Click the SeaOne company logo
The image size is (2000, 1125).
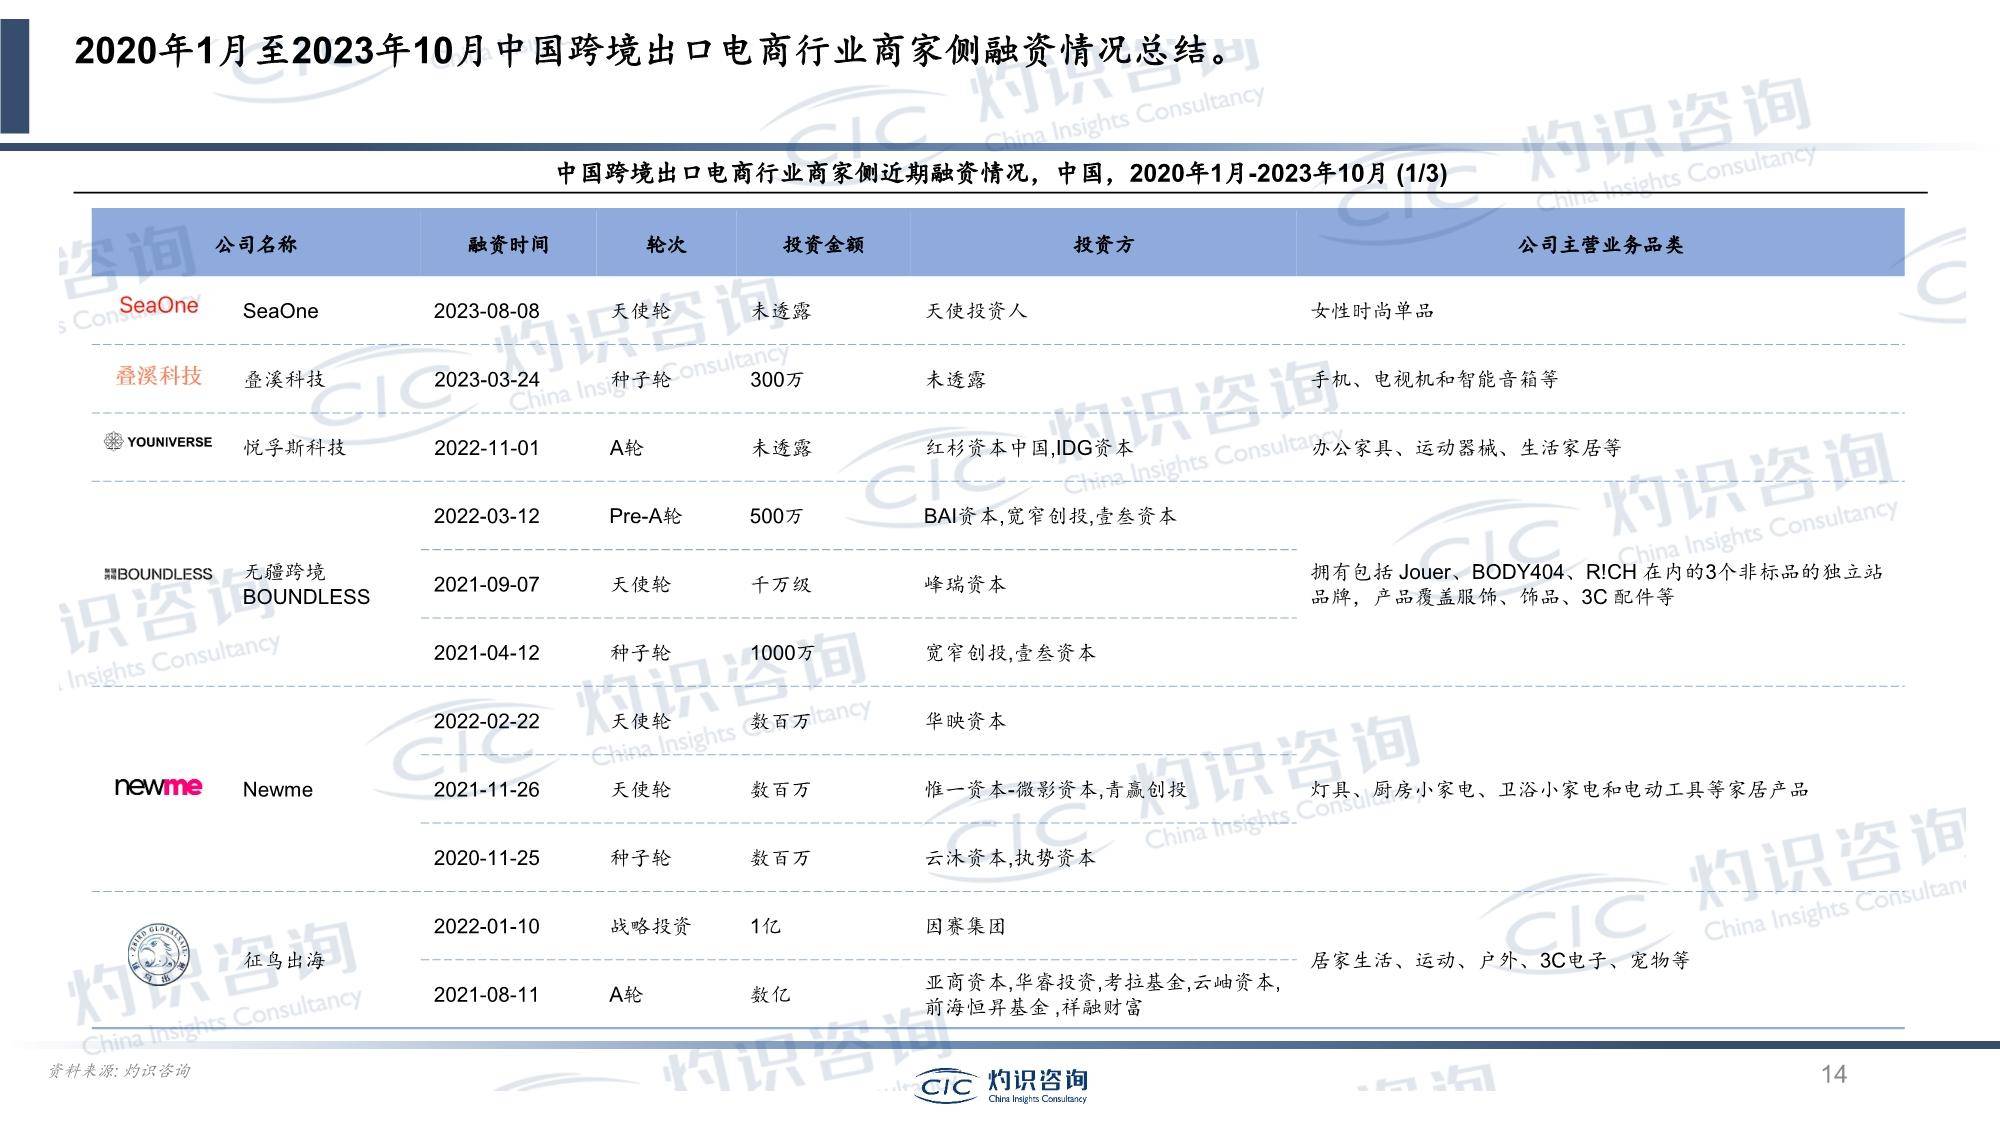click(x=158, y=305)
